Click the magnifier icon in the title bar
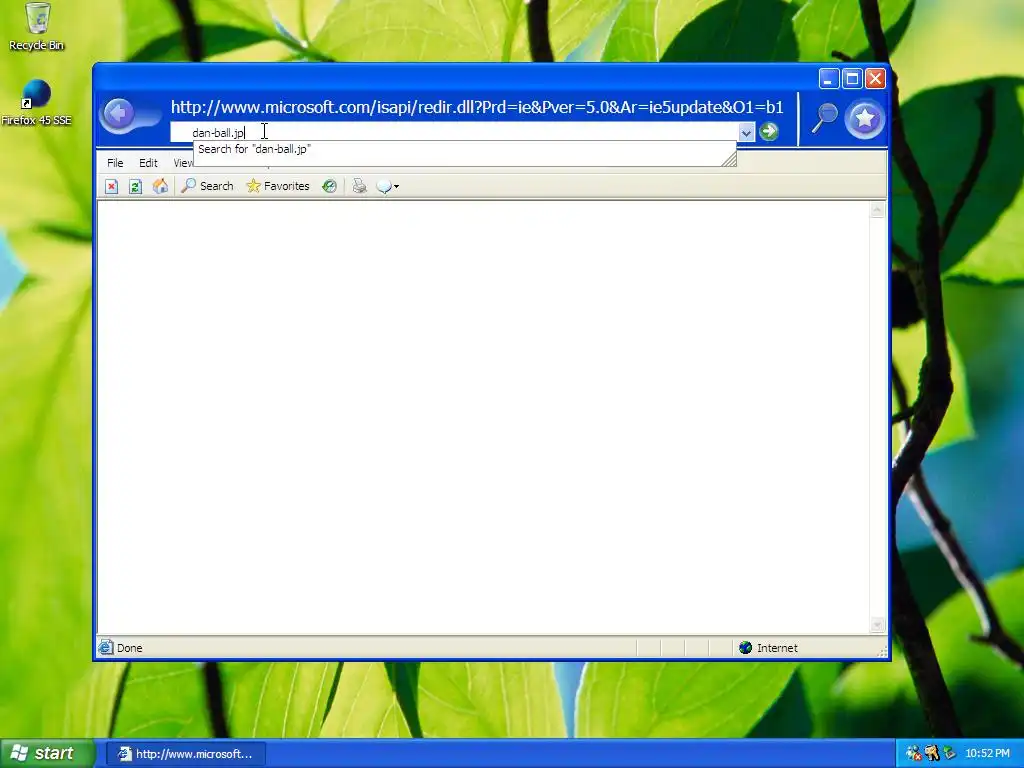 824,118
